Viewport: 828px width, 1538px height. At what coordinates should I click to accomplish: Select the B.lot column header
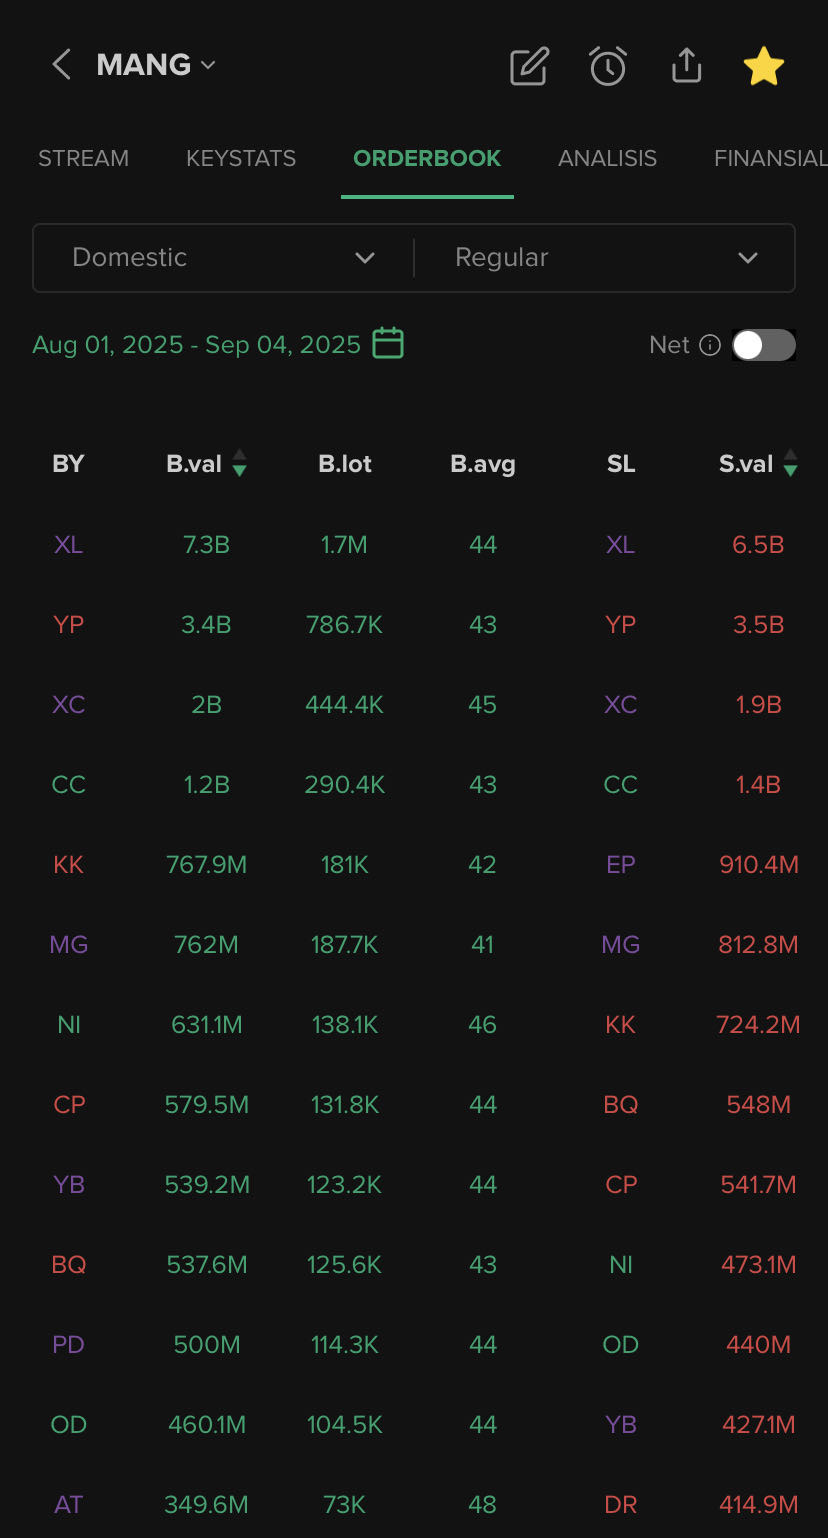[x=345, y=464]
